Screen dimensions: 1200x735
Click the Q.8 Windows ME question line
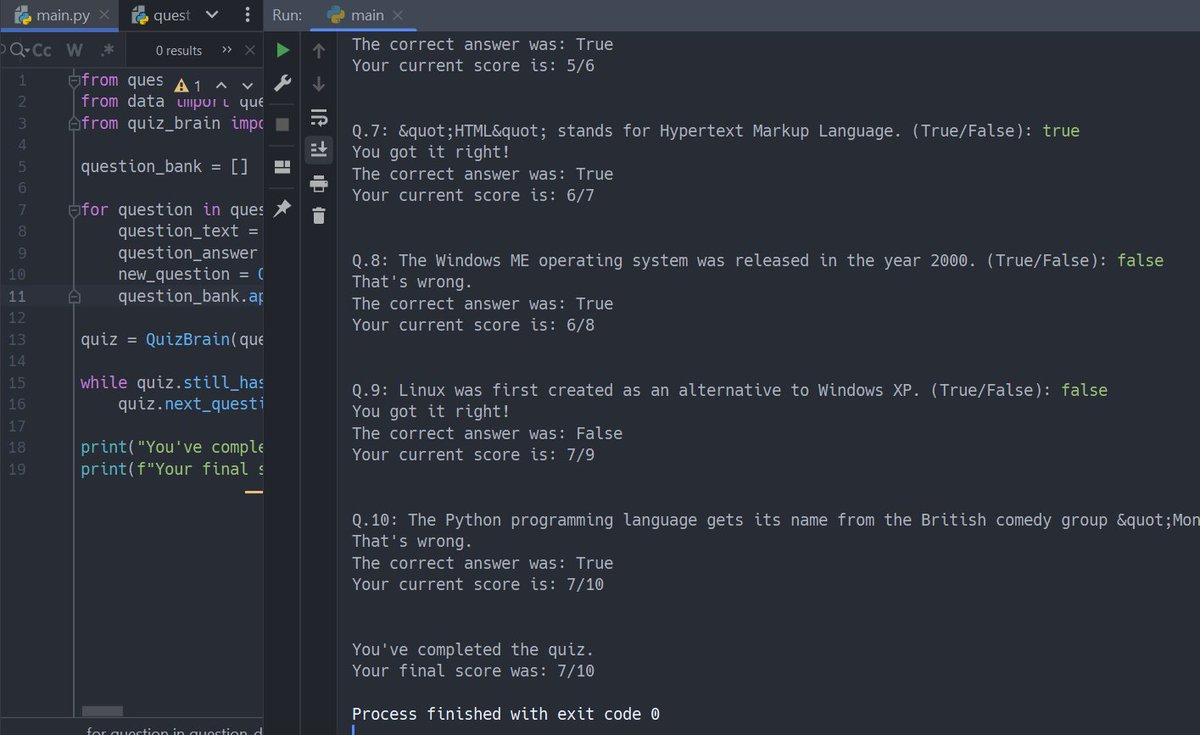758,260
